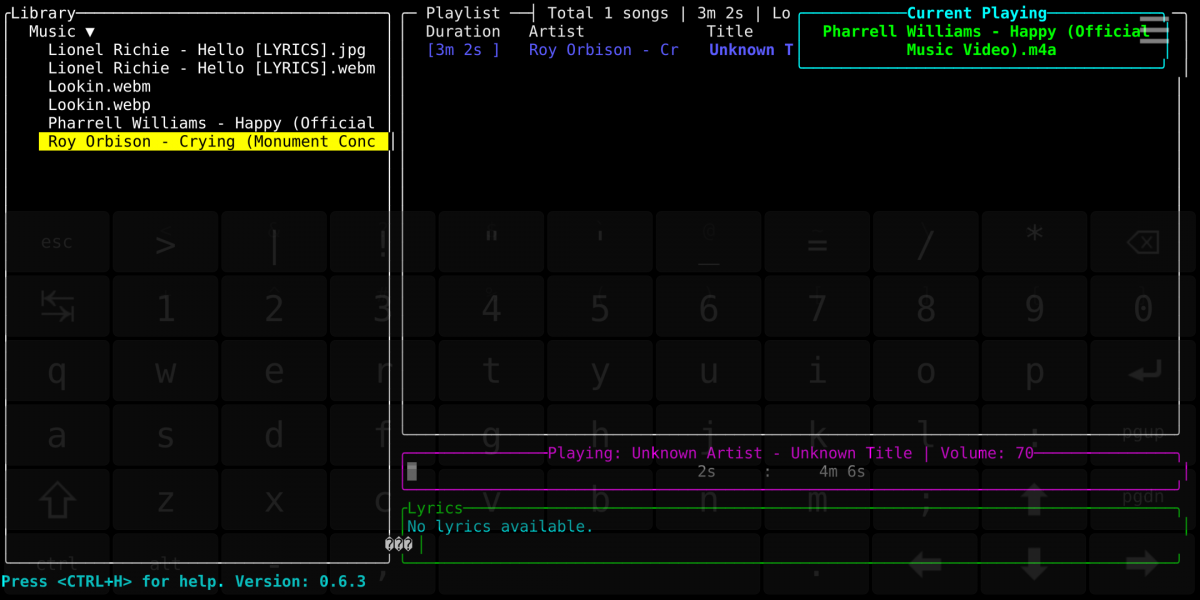The image size is (1200, 600).
Task: Collapse the Music folder in Library
Action: 62,32
